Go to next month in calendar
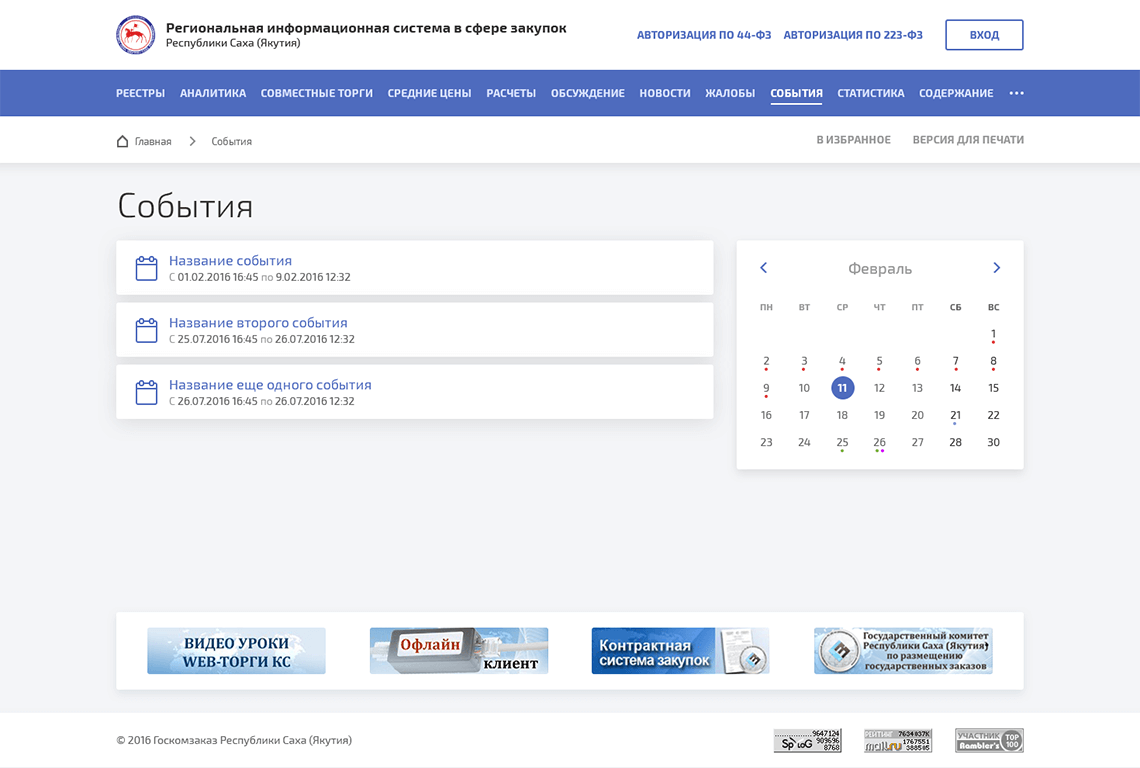1140x768 pixels. [996, 268]
